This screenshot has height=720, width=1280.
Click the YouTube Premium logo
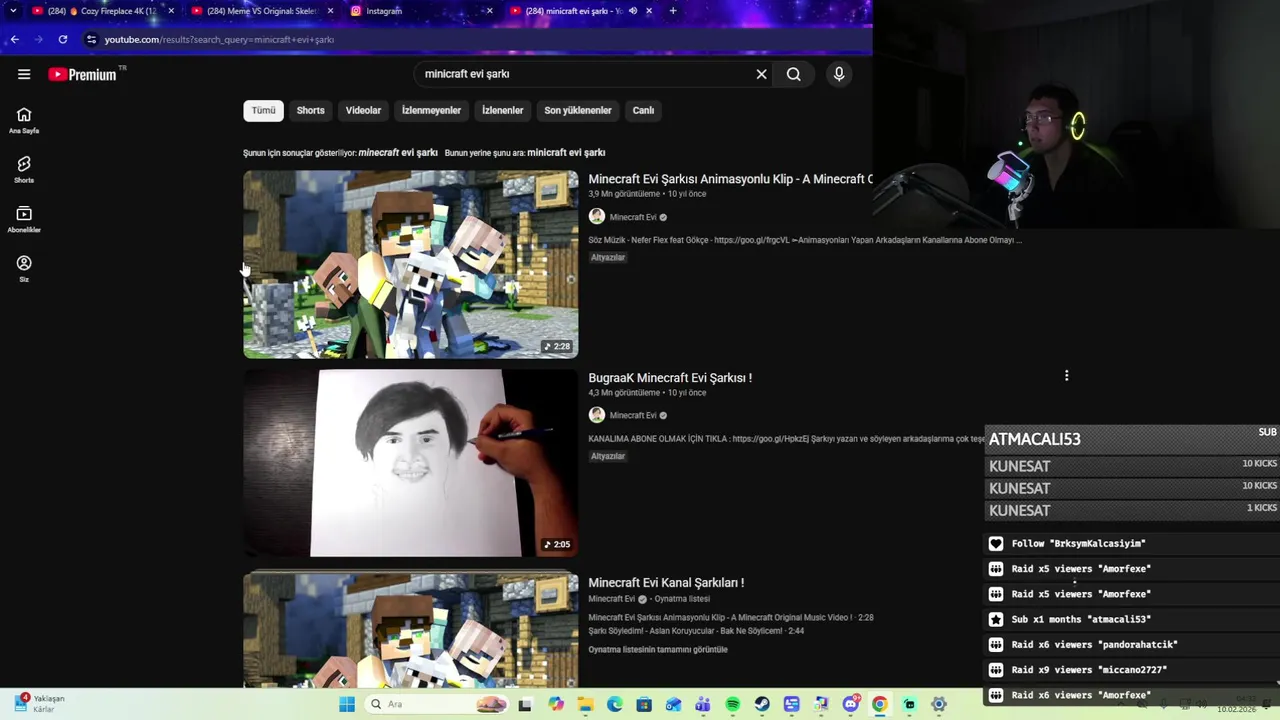tap(82, 74)
